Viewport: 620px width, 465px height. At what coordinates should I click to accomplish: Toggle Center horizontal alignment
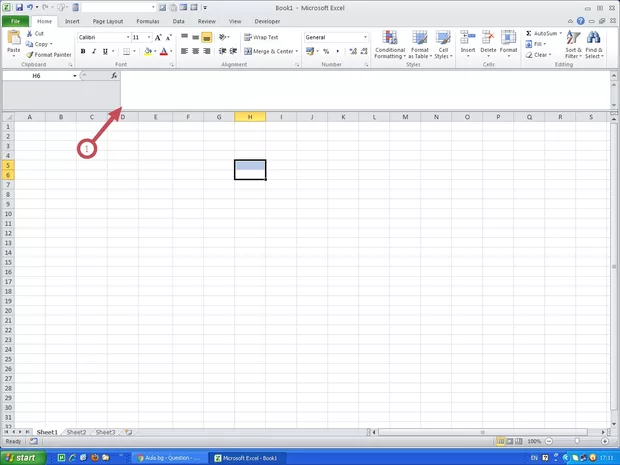[x=195, y=51]
